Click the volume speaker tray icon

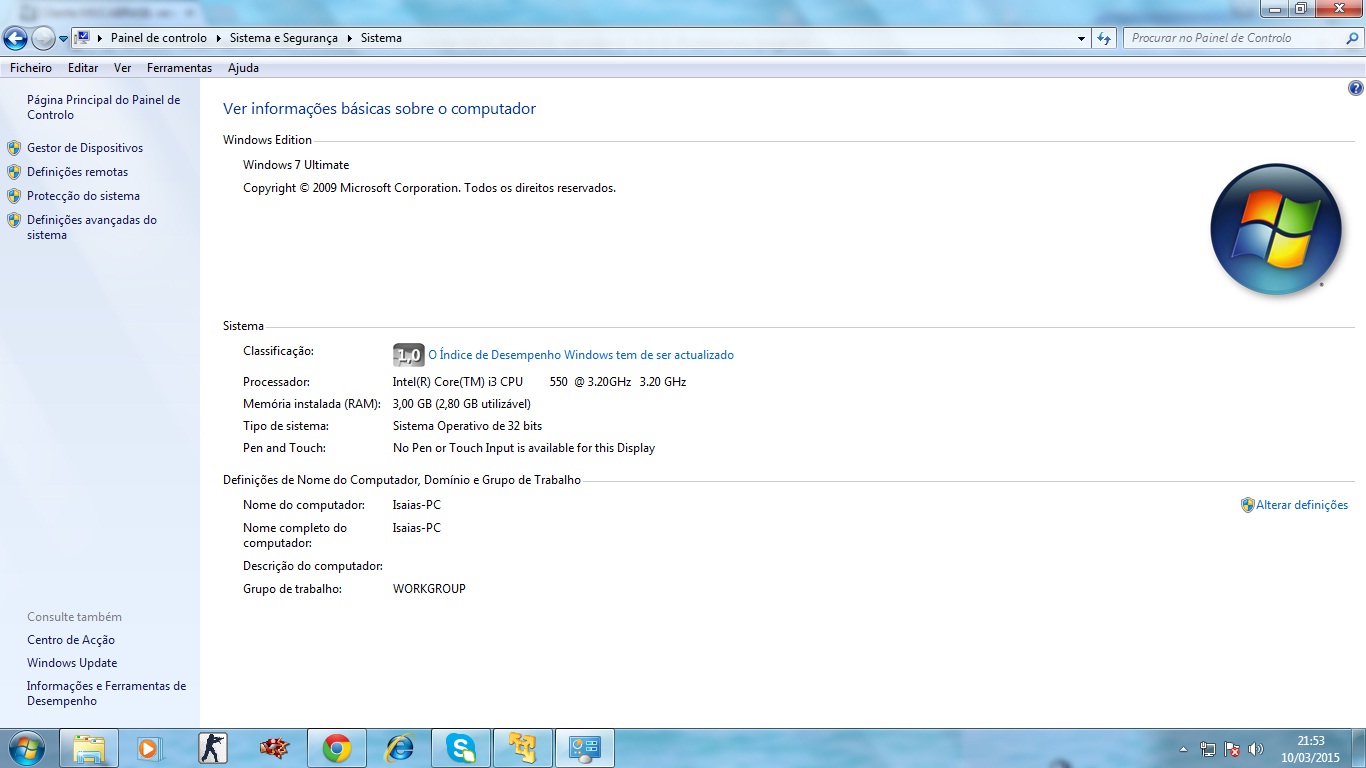[1257, 749]
